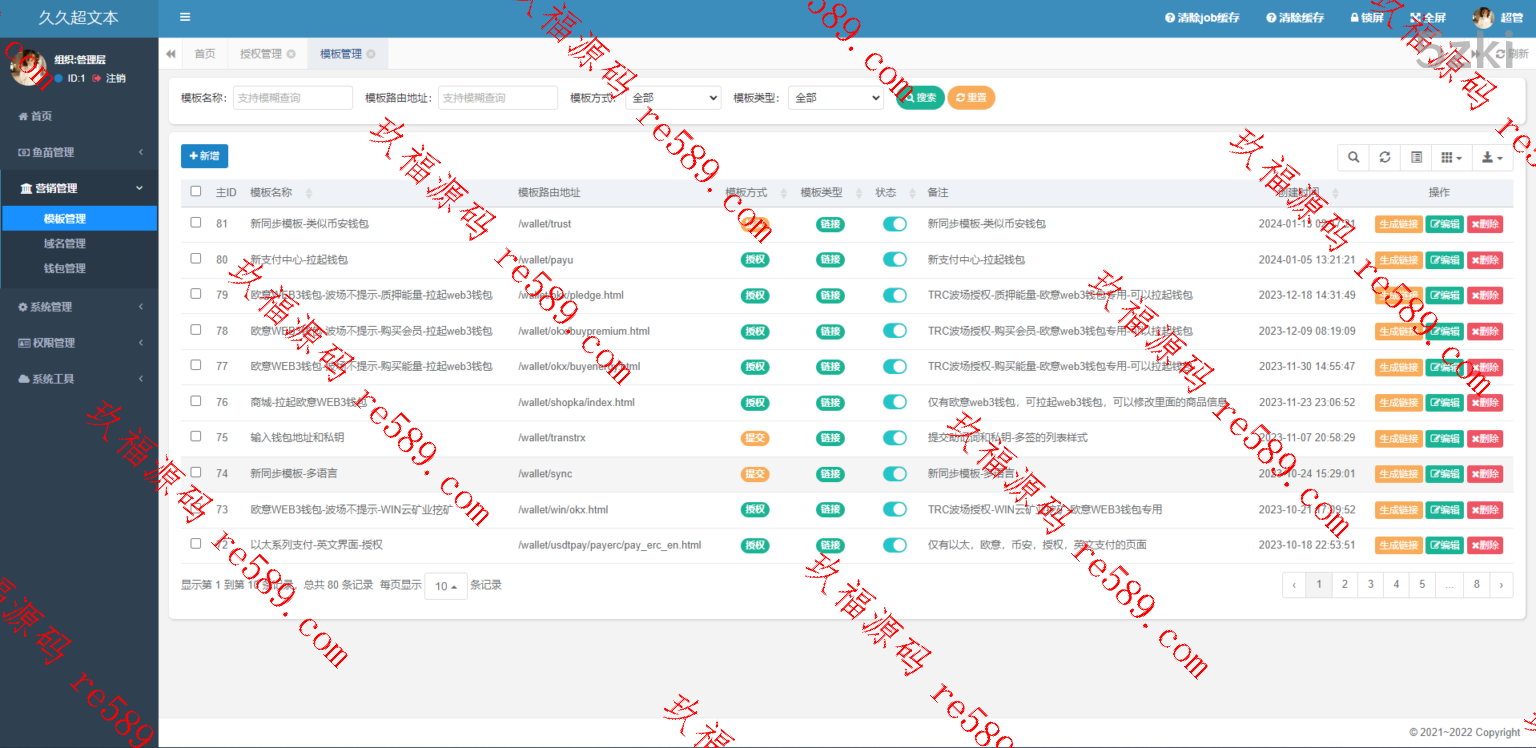Open the per-page record count dropdown
The image size is (1536, 748).
tap(446, 586)
